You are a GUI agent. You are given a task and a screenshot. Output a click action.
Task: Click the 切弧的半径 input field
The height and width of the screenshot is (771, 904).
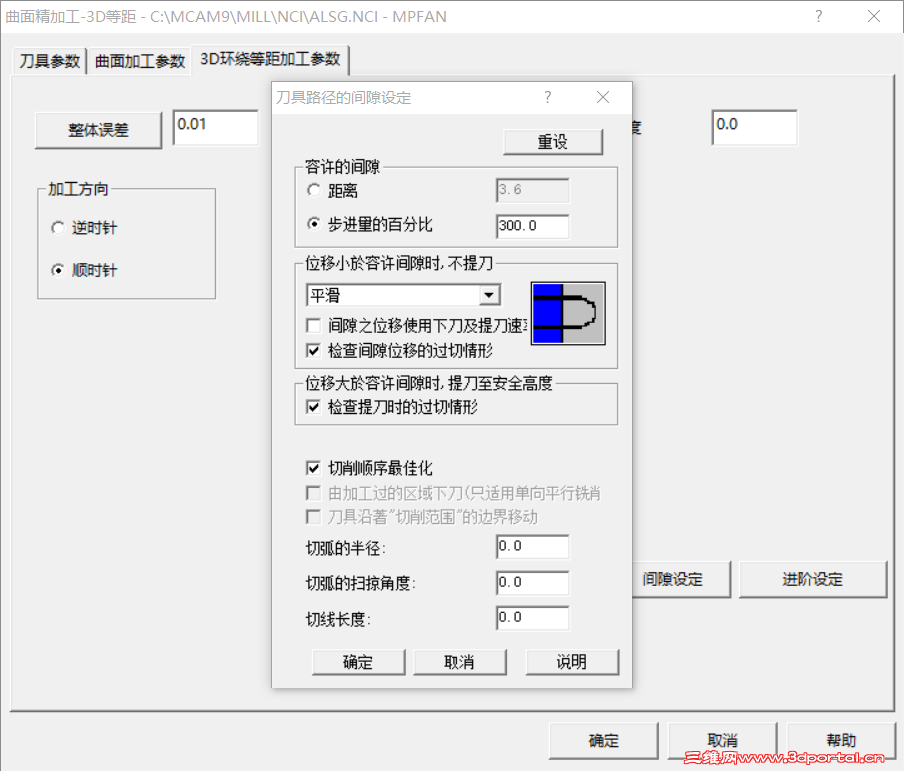point(531,546)
